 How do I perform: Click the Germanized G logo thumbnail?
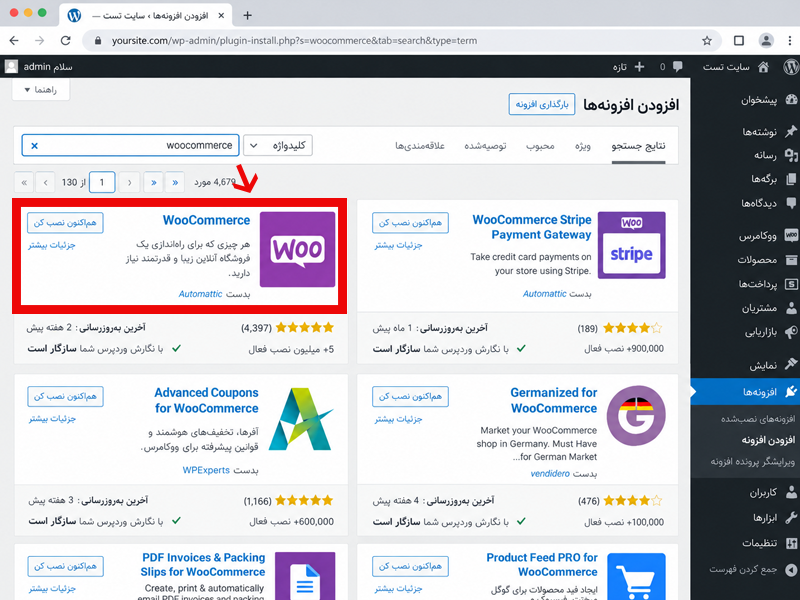(x=636, y=415)
